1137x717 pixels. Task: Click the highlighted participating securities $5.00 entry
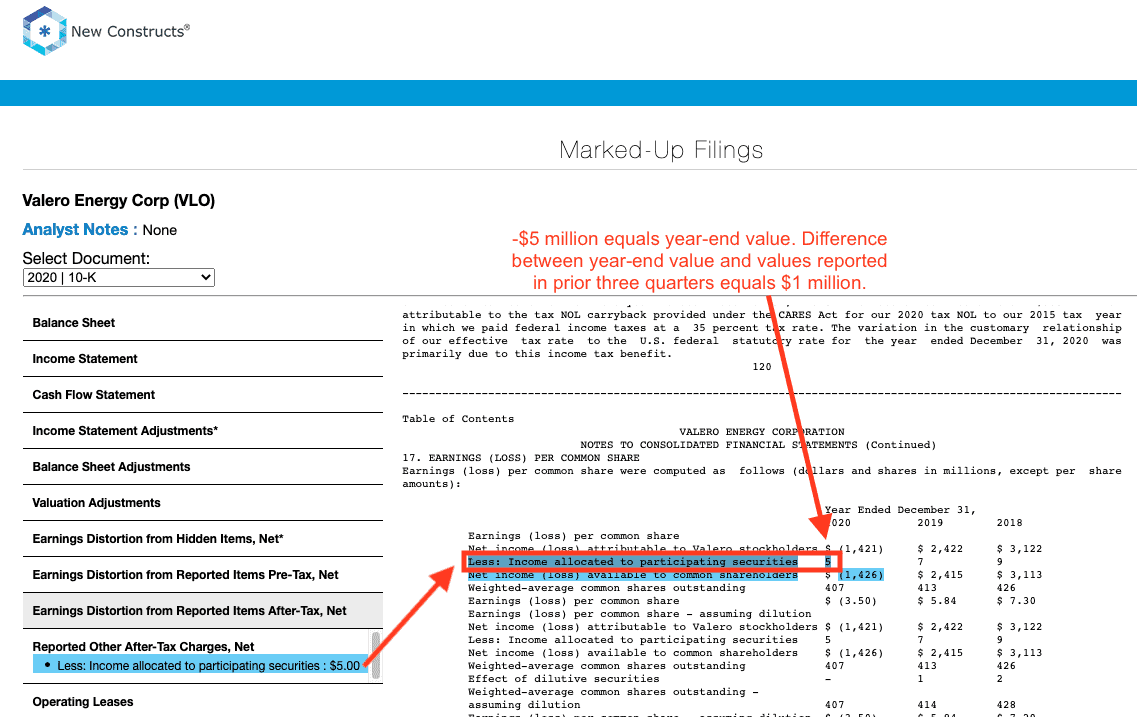pos(201,666)
